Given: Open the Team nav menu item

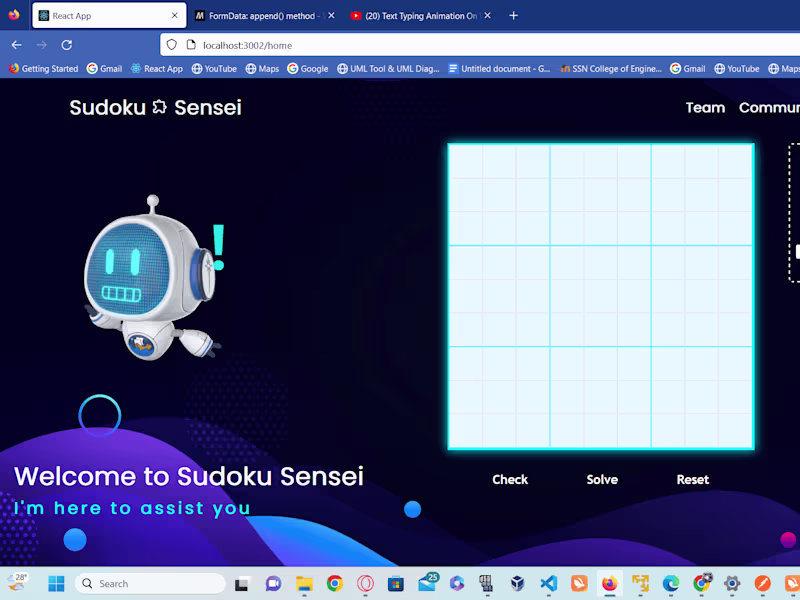Looking at the screenshot, I should click(x=705, y=108).
